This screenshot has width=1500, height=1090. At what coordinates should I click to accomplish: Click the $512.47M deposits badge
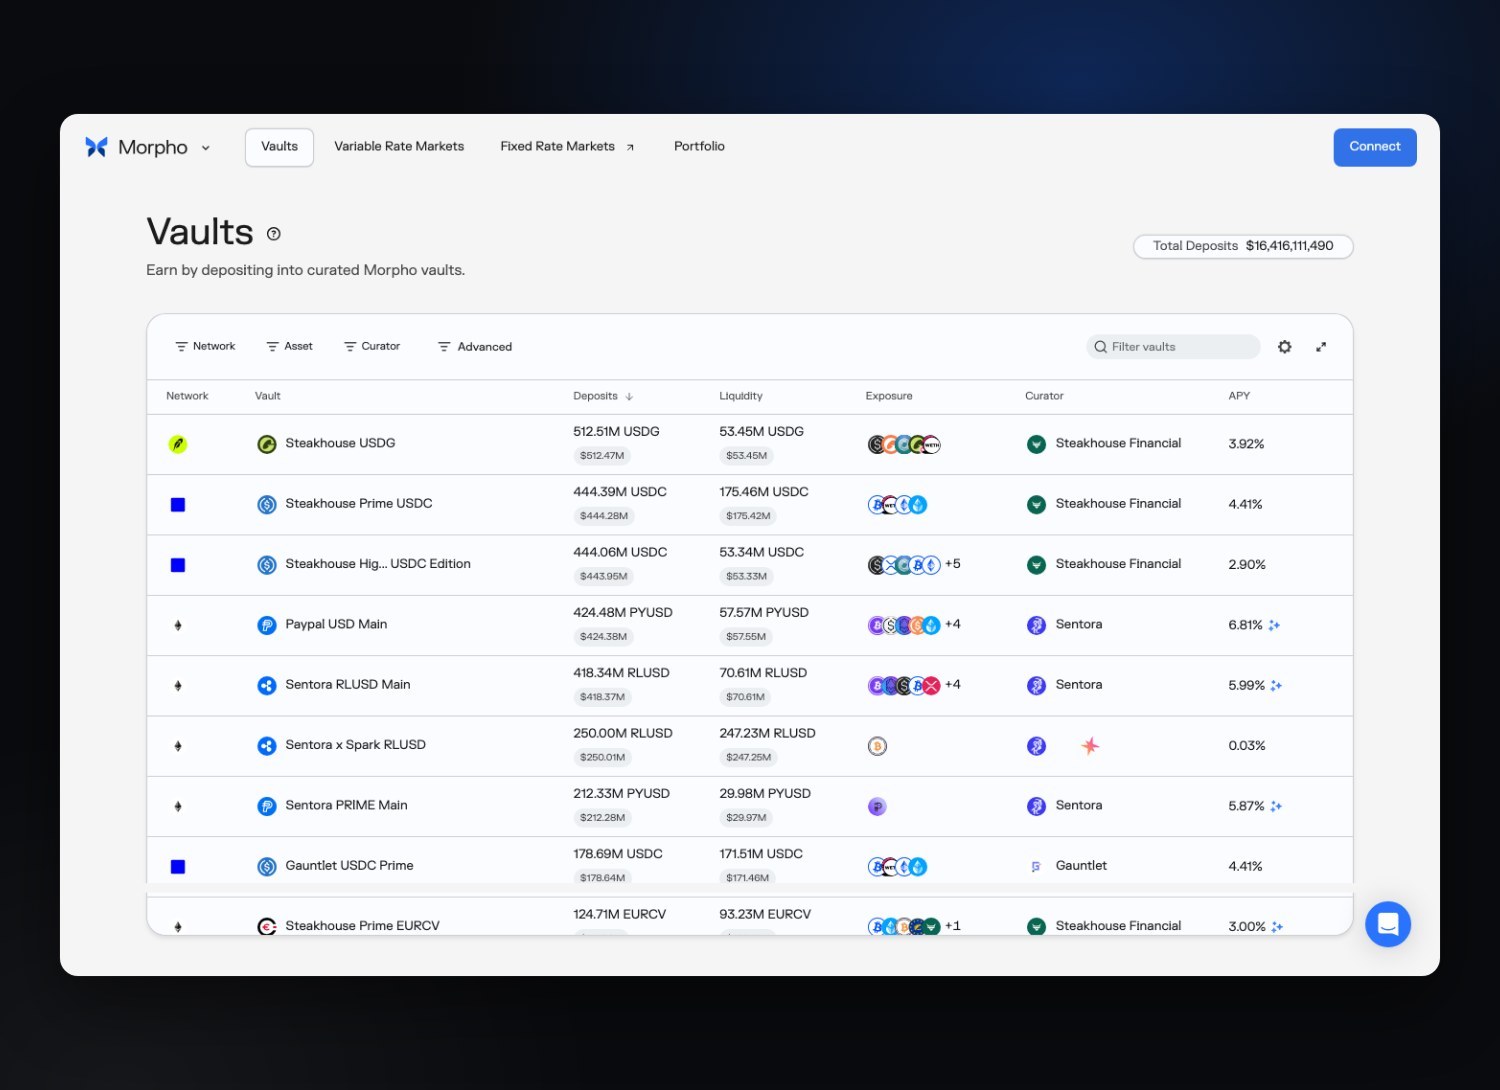[x=602, y=456]
